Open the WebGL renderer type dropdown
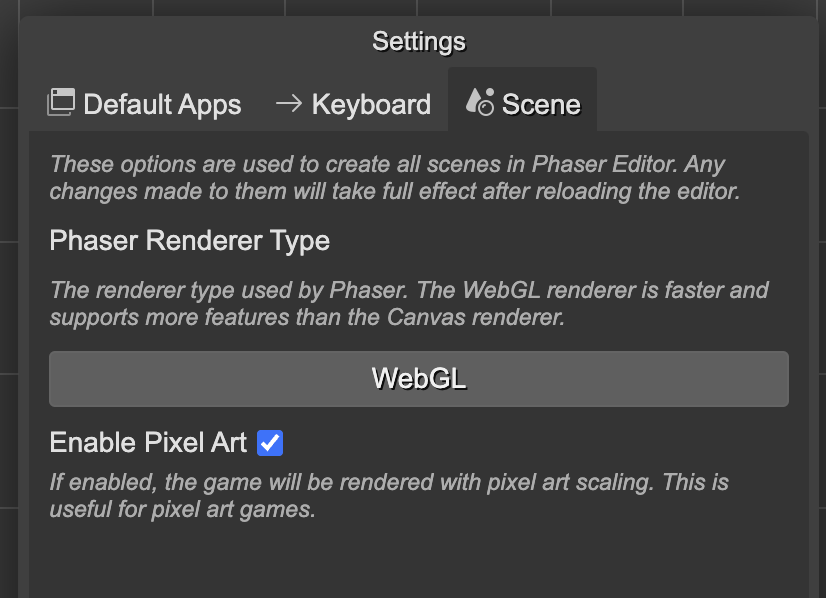The height and width of the screenshot is (598, 826). click(x=419, y=379)
